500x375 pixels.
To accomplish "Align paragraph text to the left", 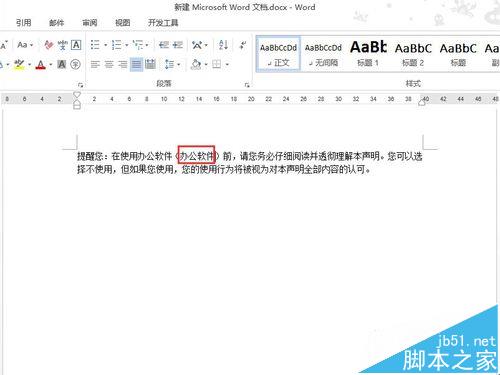I will click(95, 64).
